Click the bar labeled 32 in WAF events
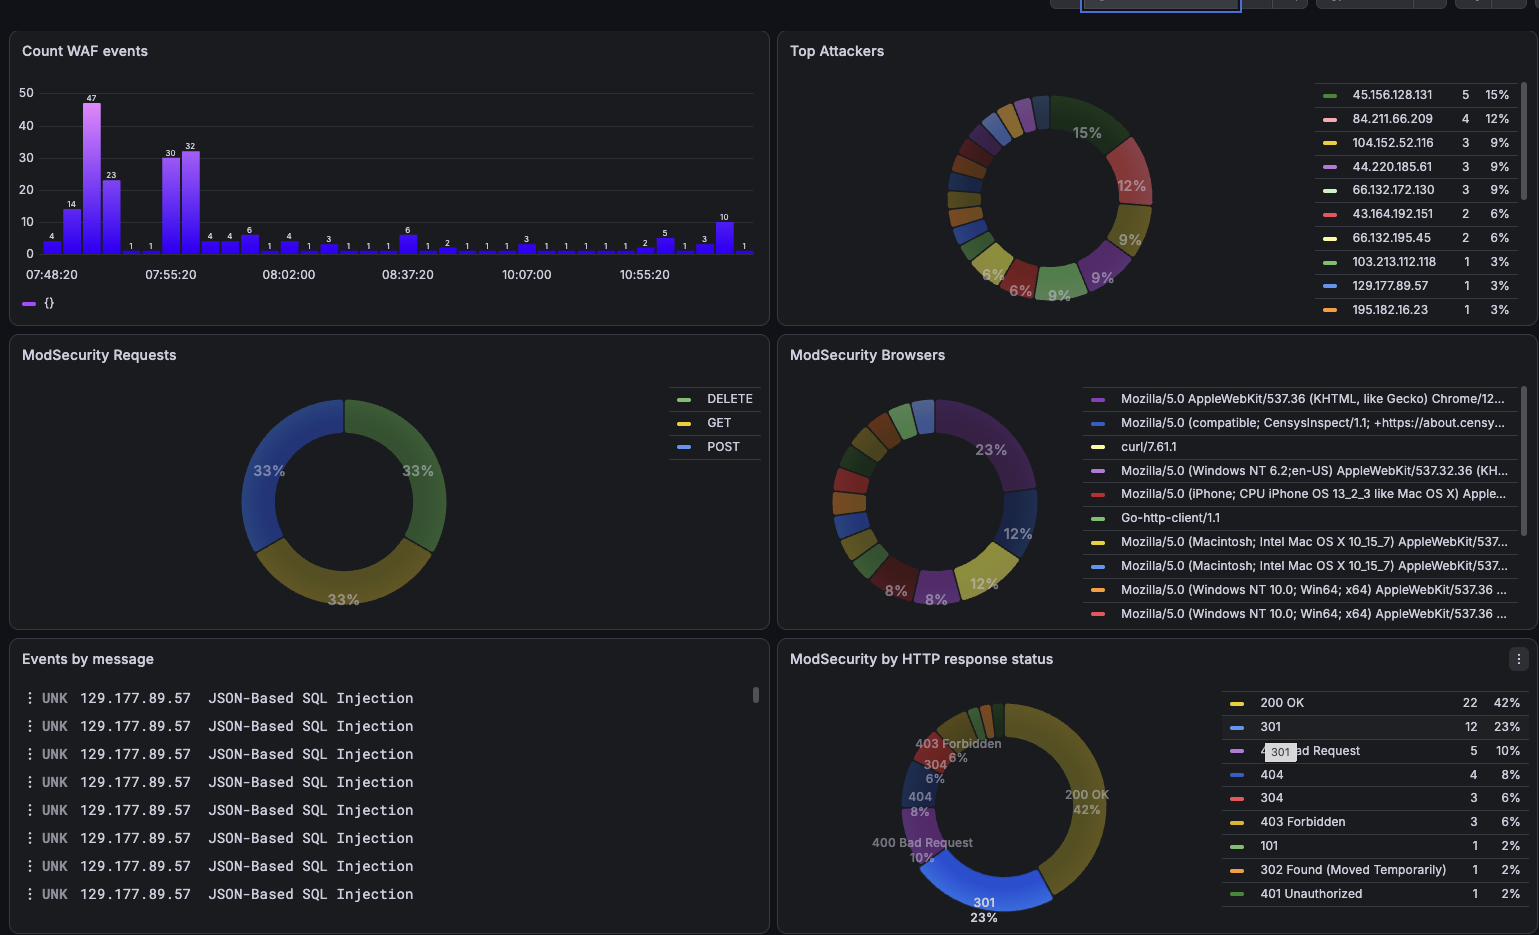 click(x=190, y=203)
